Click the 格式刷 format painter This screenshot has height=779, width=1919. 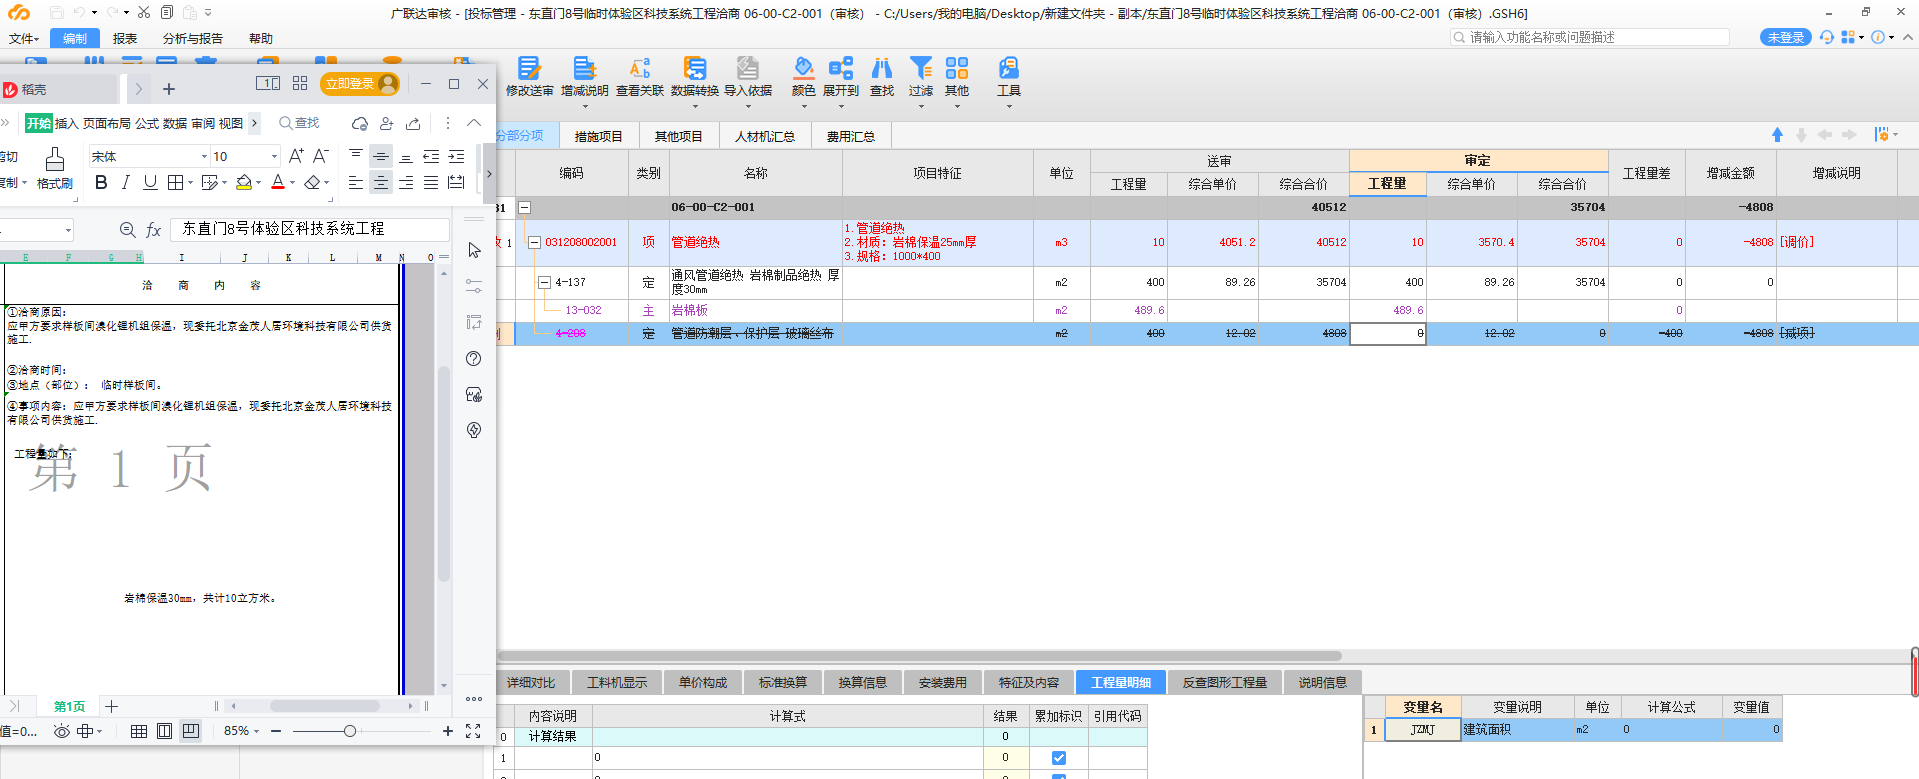pos(55,168)
